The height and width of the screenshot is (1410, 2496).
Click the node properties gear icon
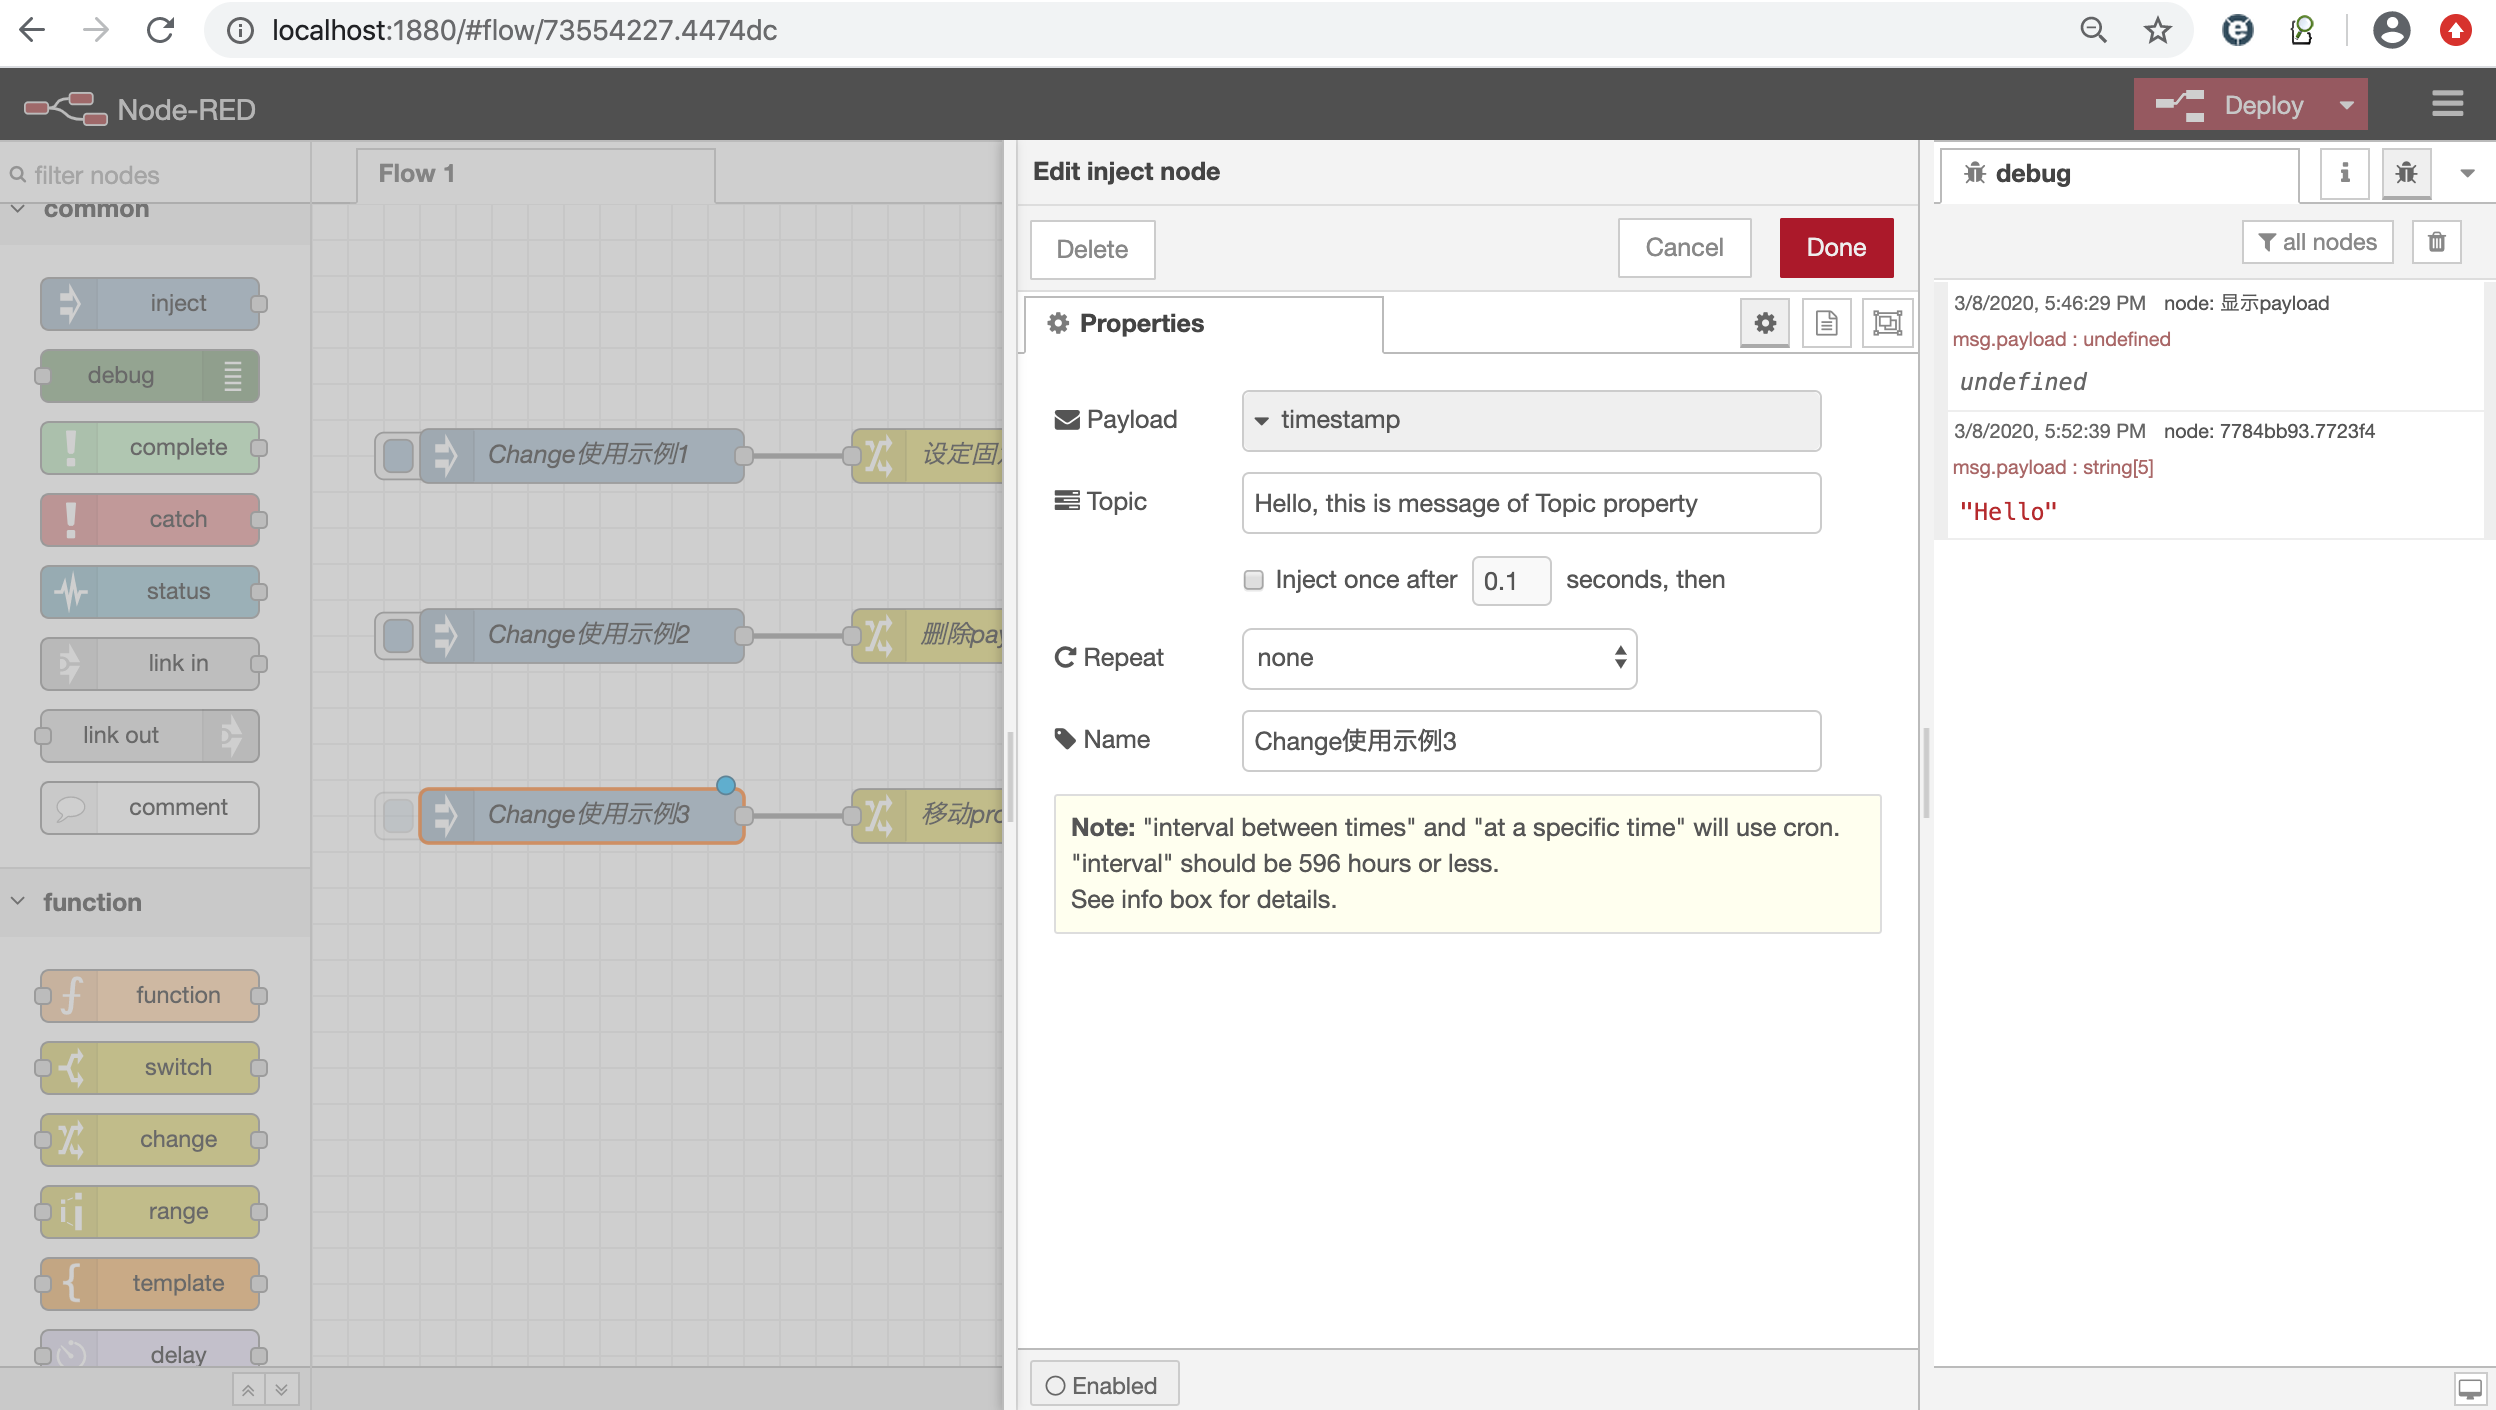pyautogui.click(x=1765, y=323)
